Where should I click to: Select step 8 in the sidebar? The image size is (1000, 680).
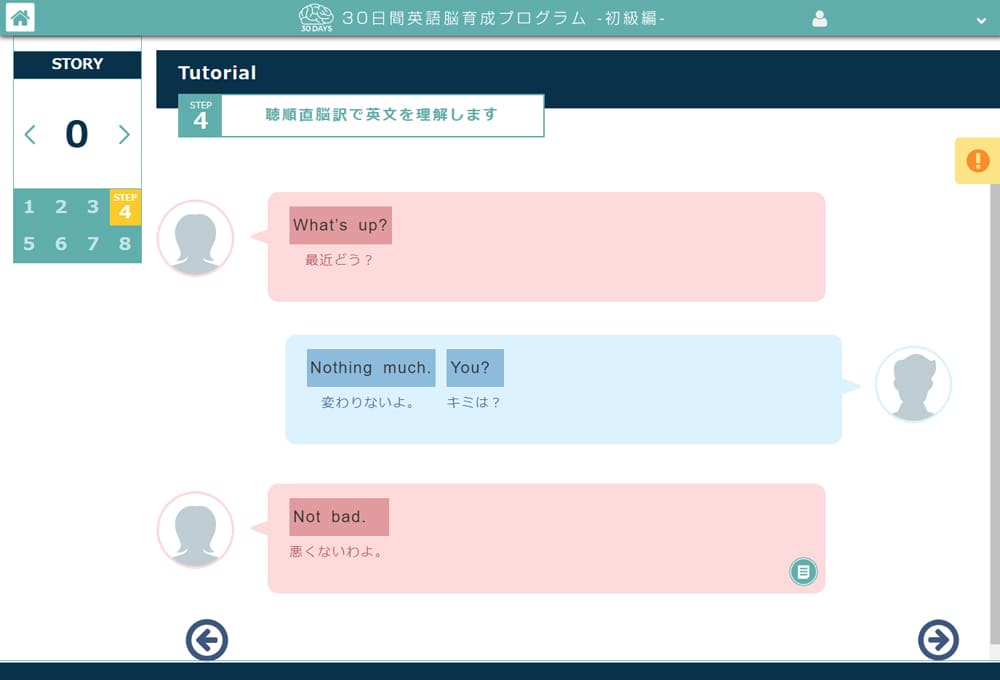[x=125, y=243]
